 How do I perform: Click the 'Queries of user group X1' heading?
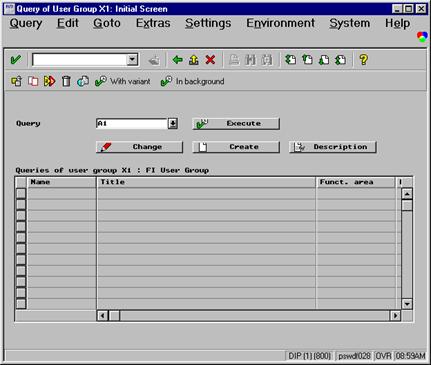pyautogui.click(x=112, y=170)
